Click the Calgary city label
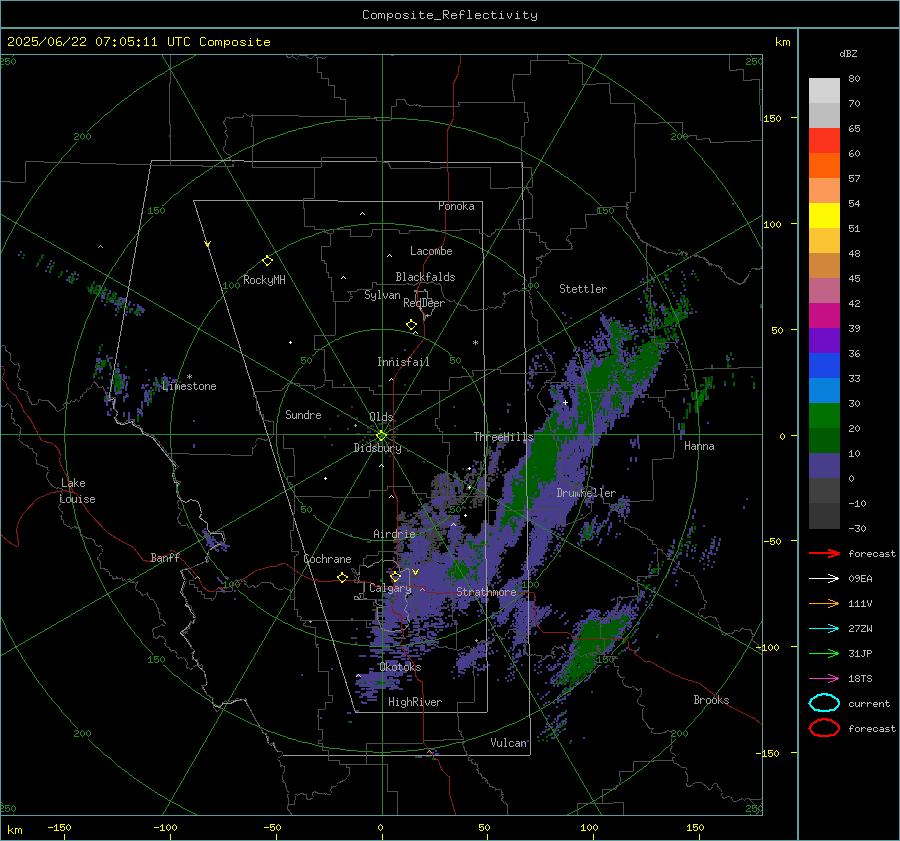Screen dimensions: 900x841 tap(390, 588)
